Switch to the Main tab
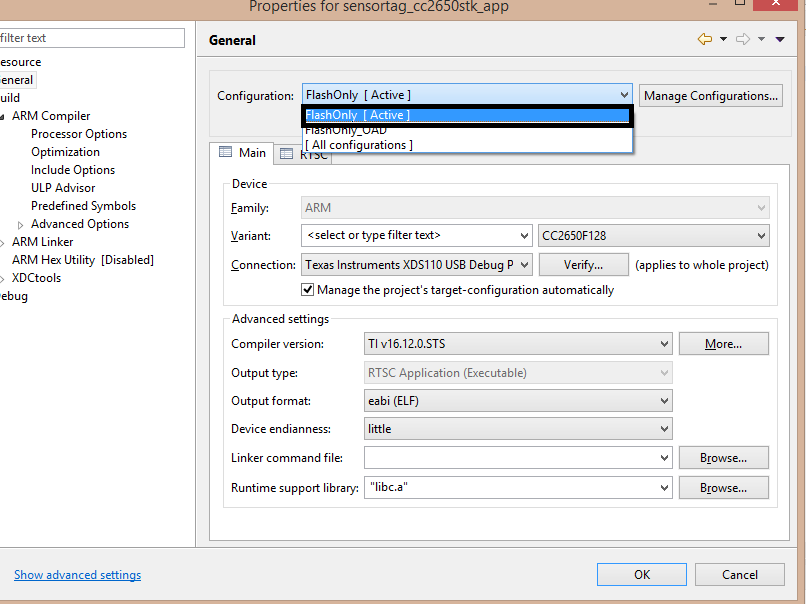The image size is (806, 604). coord(242,153)
